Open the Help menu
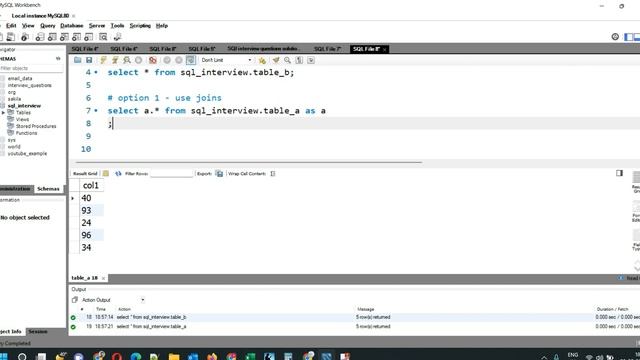 tap(162, 26)
